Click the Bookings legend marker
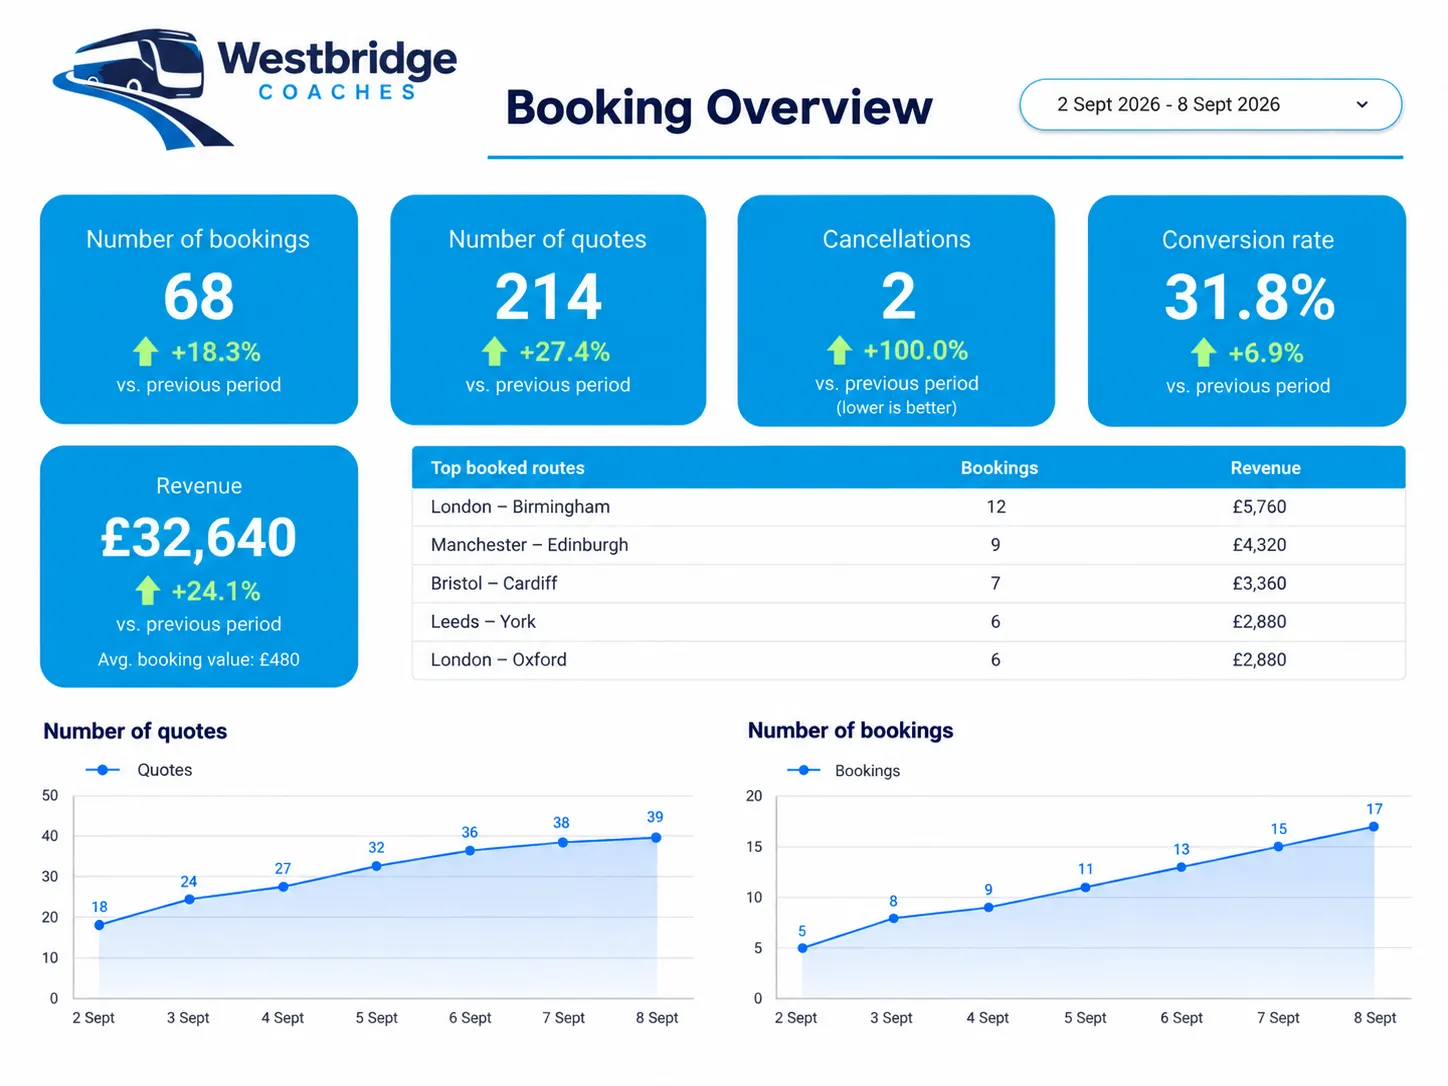 tap(803, 770)
